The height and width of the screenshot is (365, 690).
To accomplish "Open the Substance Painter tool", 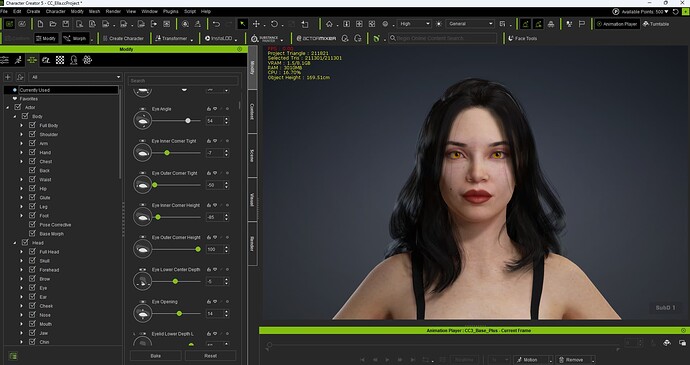I will click(x=264, y=38).
